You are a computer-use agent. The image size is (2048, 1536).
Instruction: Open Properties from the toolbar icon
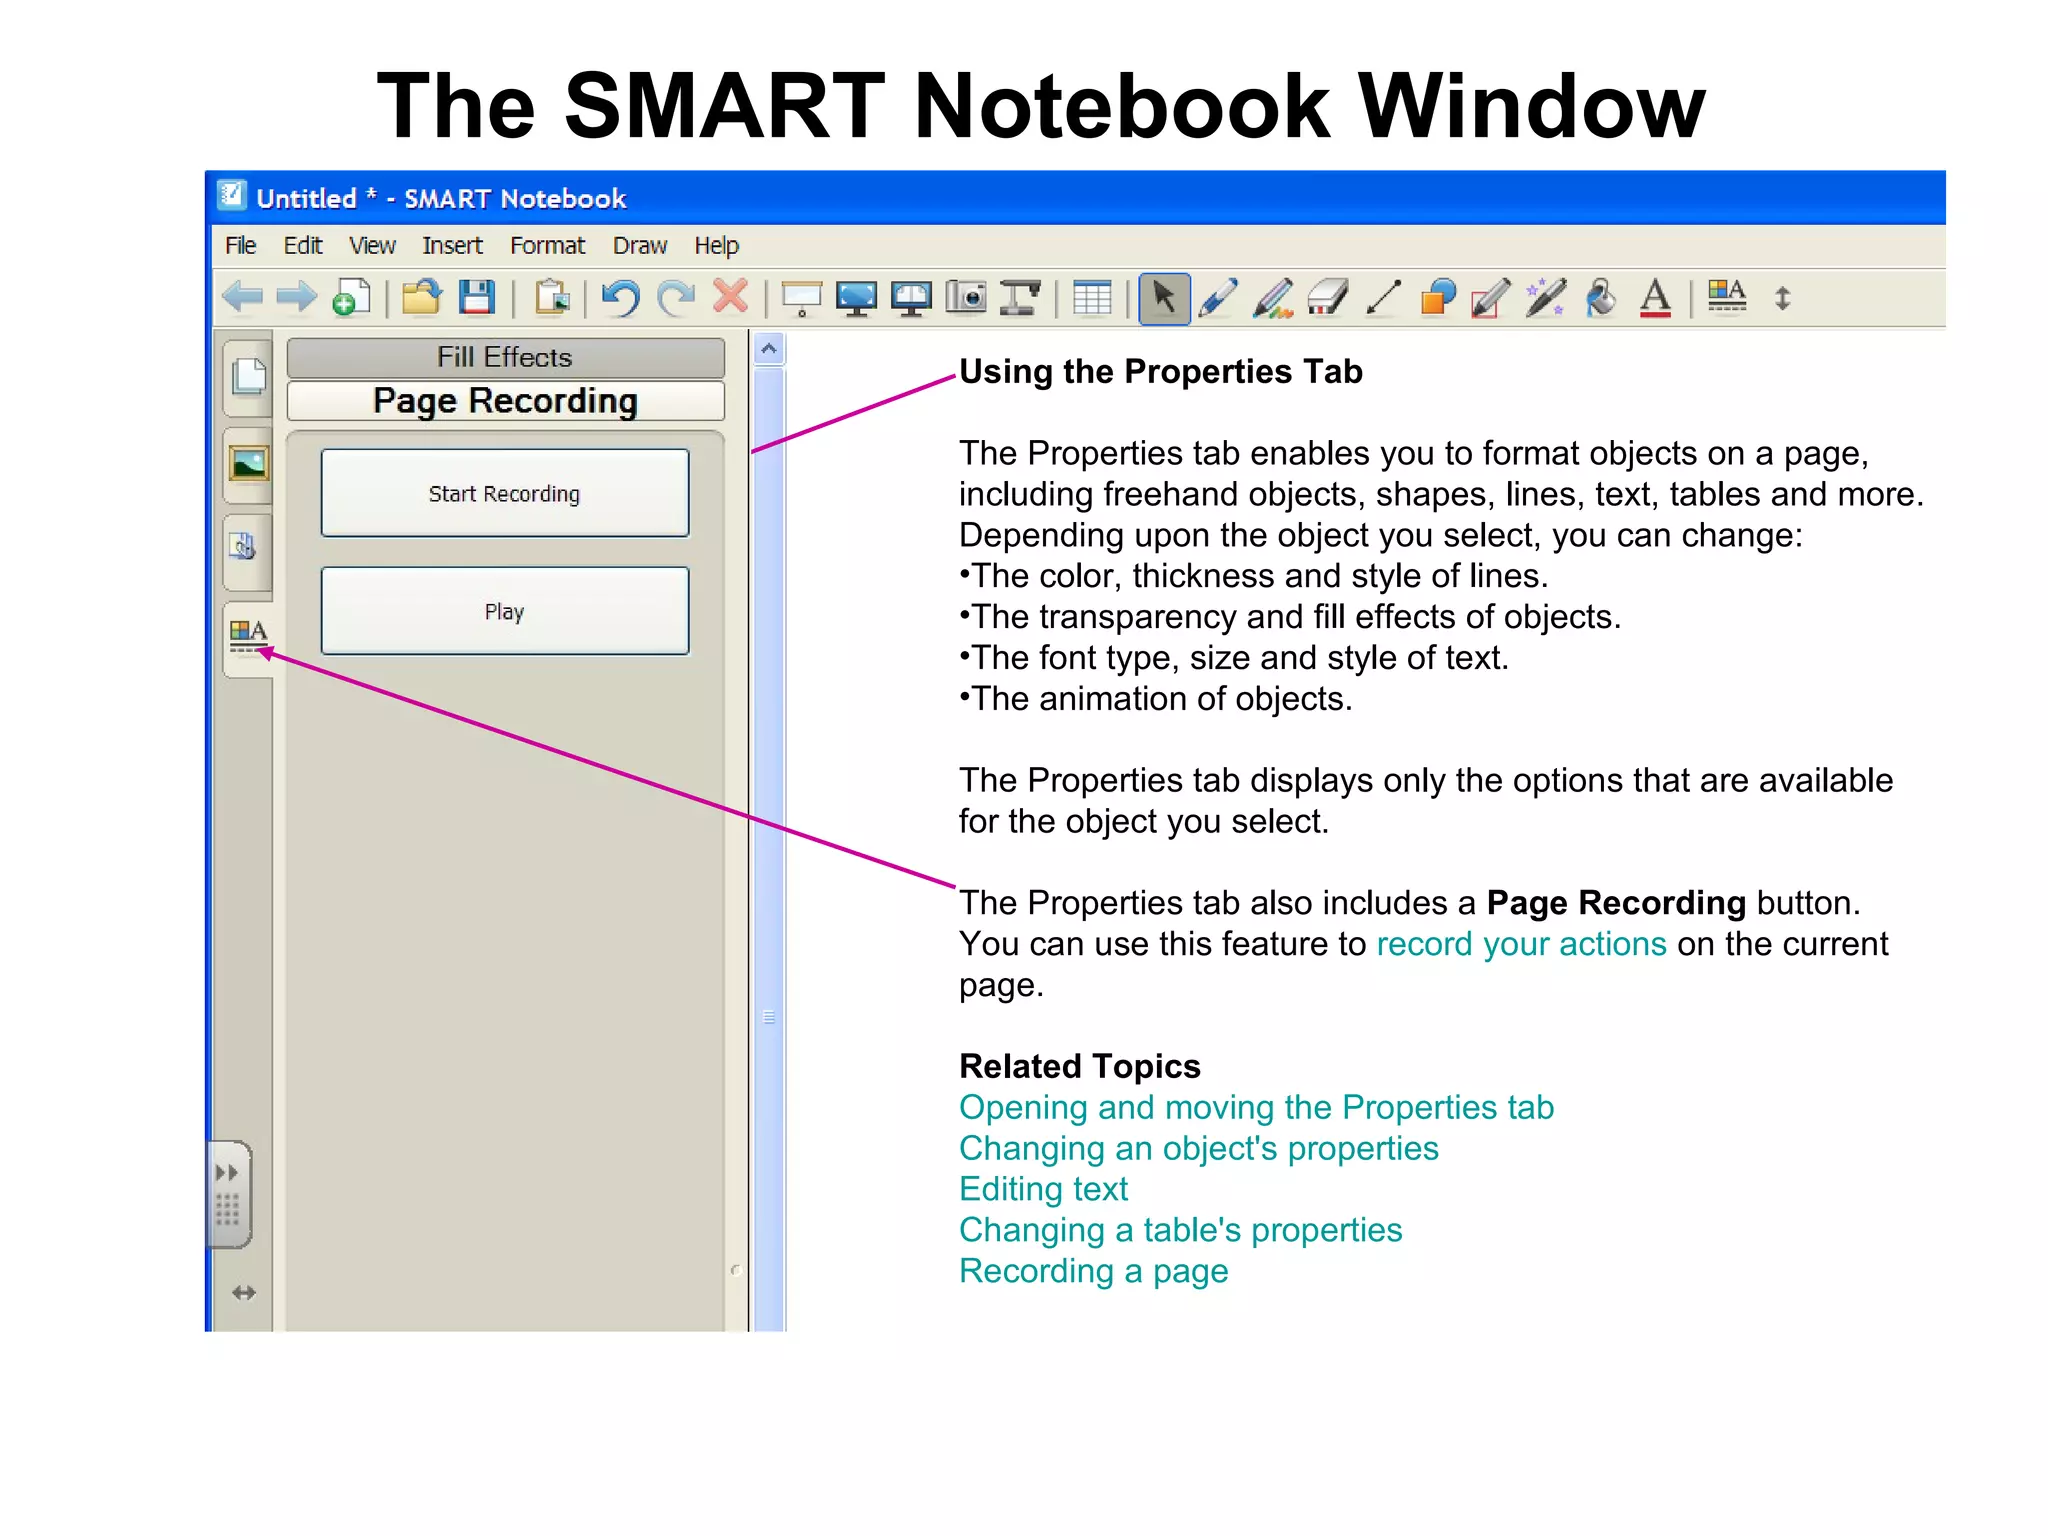(1727, 296)
